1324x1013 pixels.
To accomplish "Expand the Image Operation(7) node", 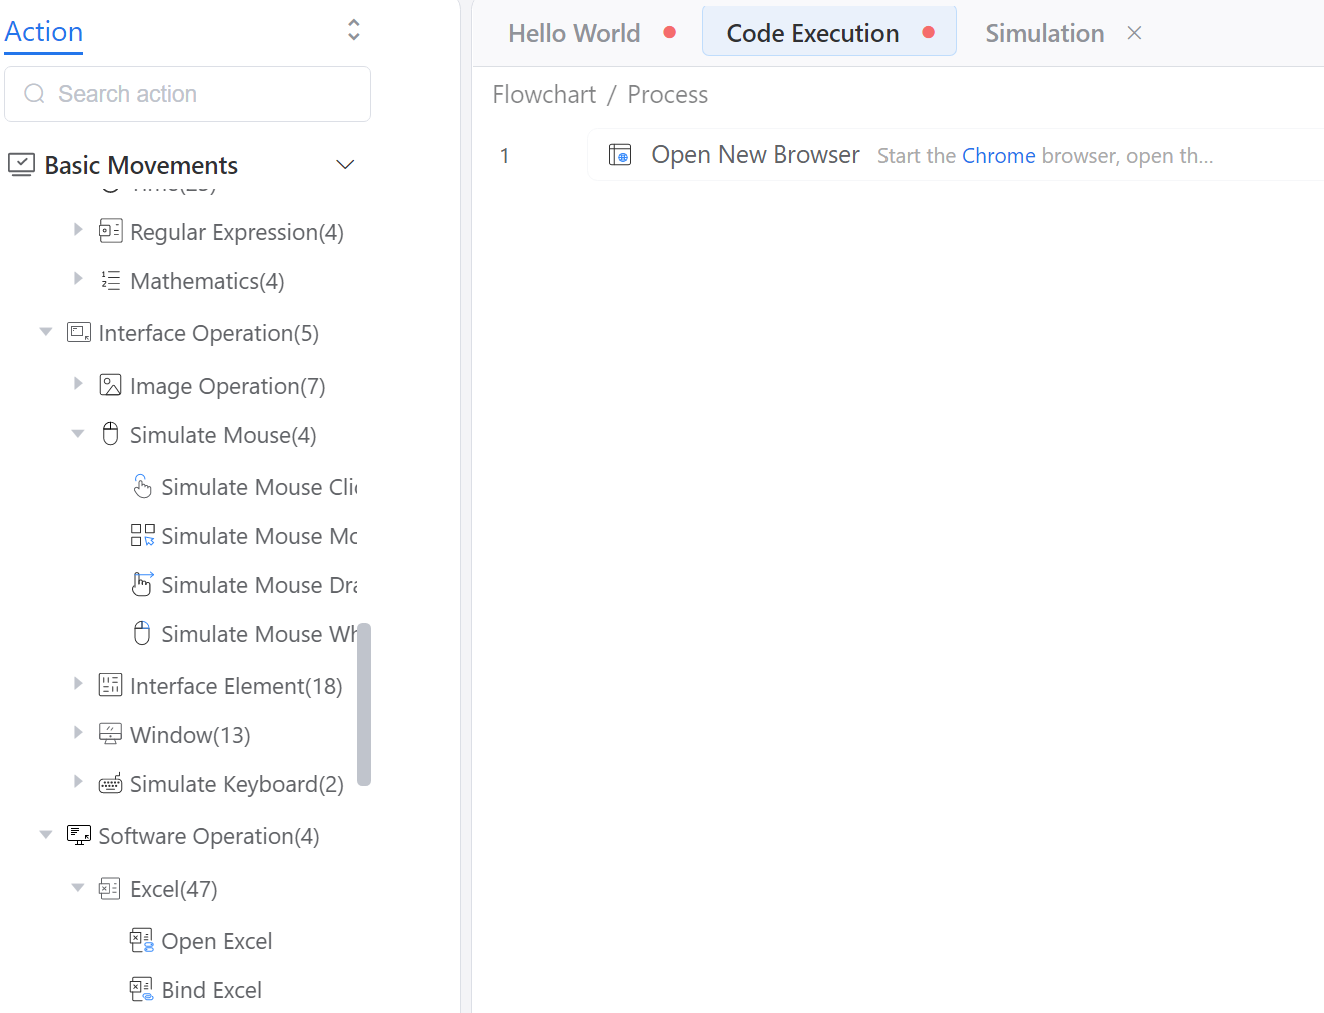I will coord(78,384).
